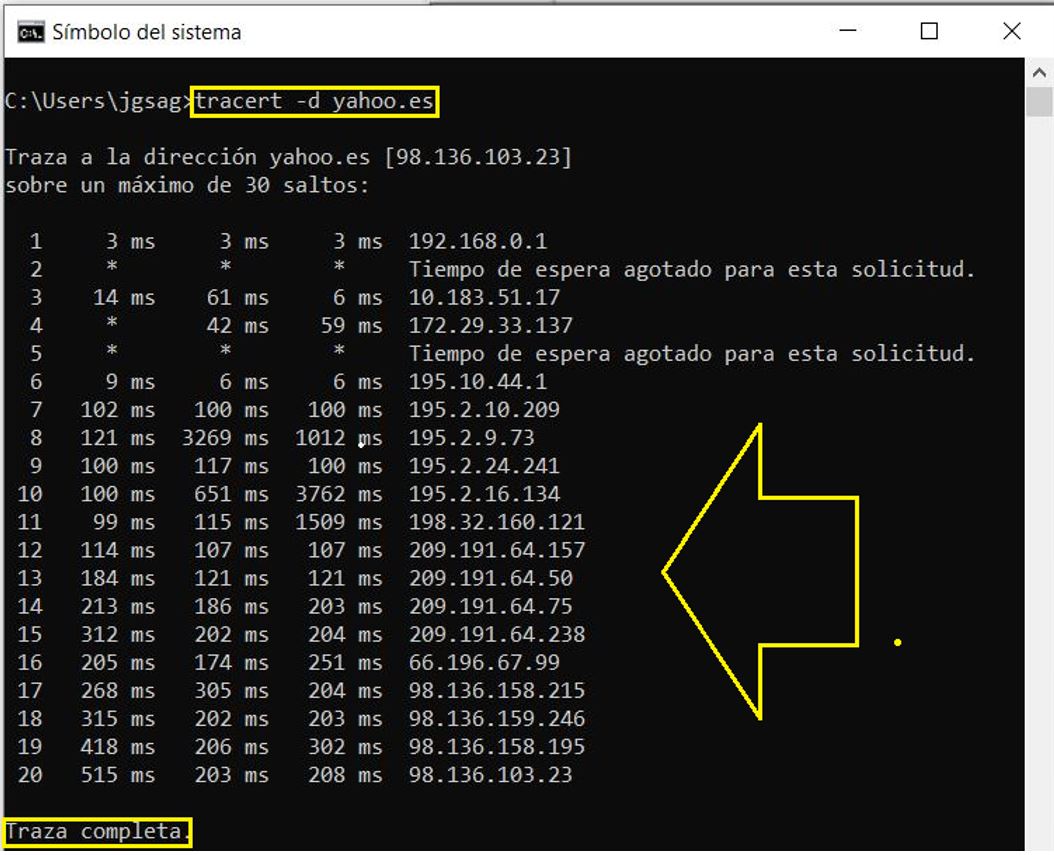The image size is (1054, 855).
Task: Click hop 18 address 98.136.159.246
Action: (x=497, y=719)
